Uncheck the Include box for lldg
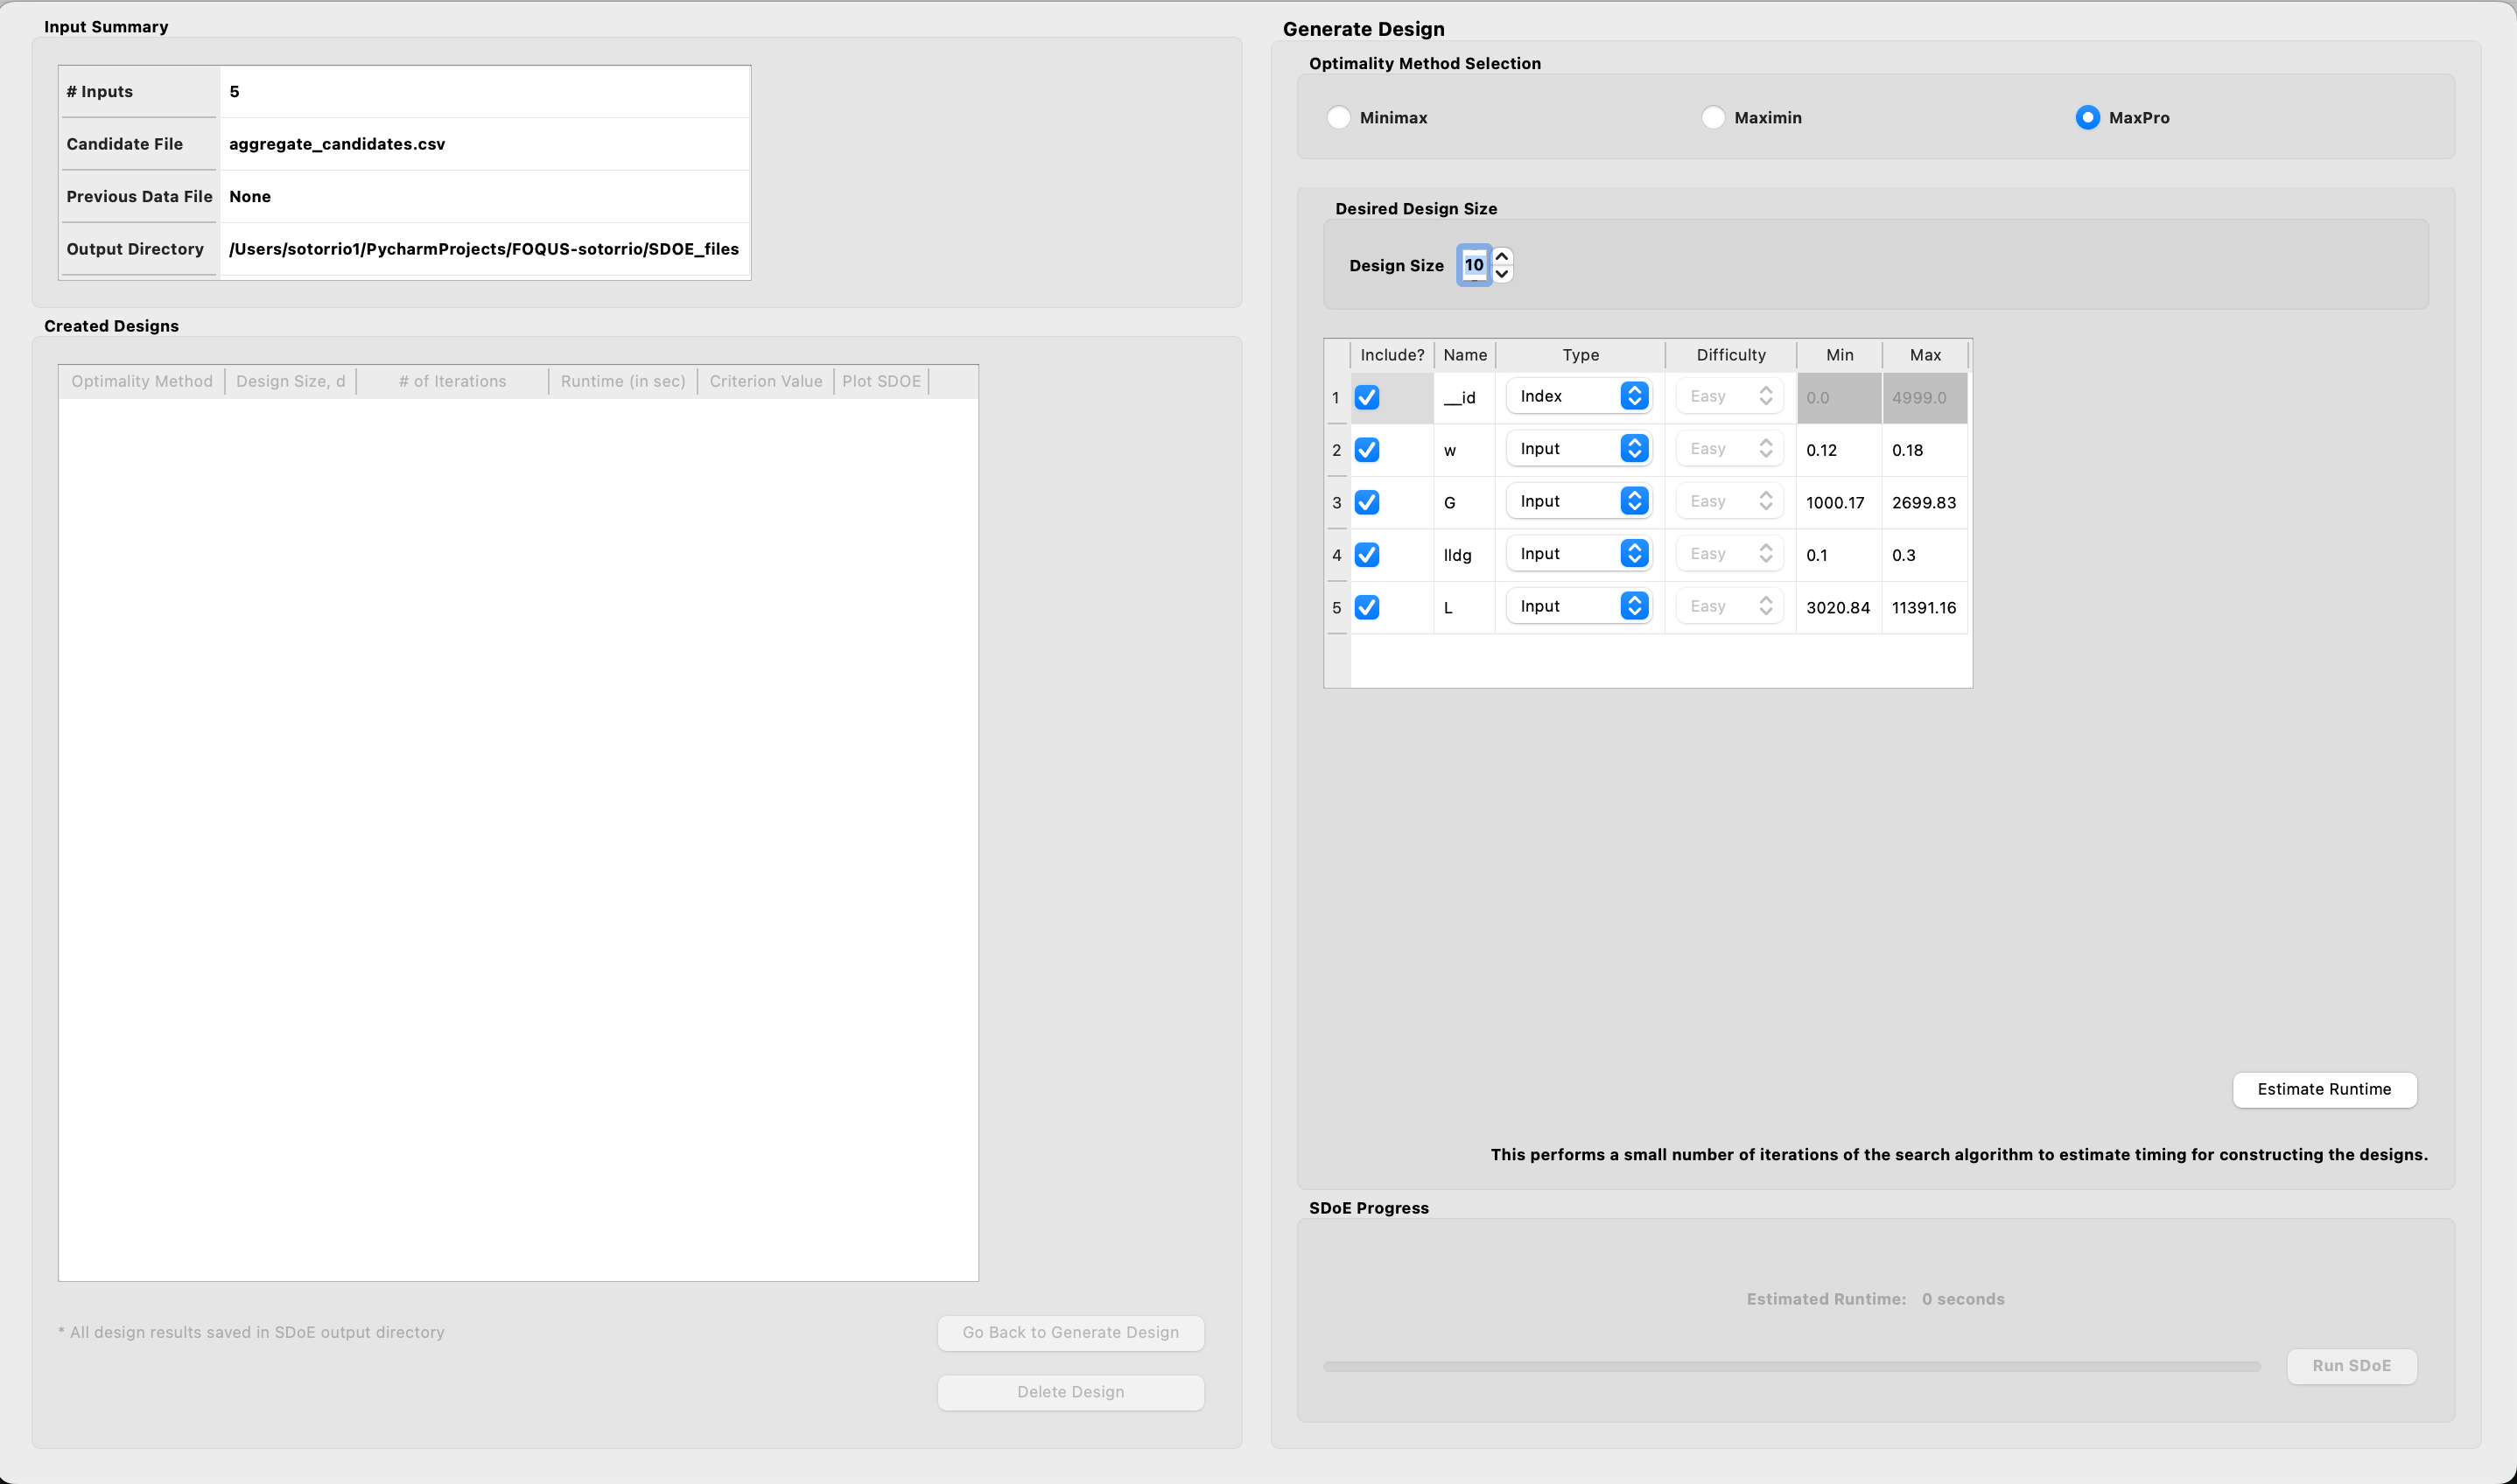The height and width of the screenshot is (1484, 2517). click(x=1367, y=555)
